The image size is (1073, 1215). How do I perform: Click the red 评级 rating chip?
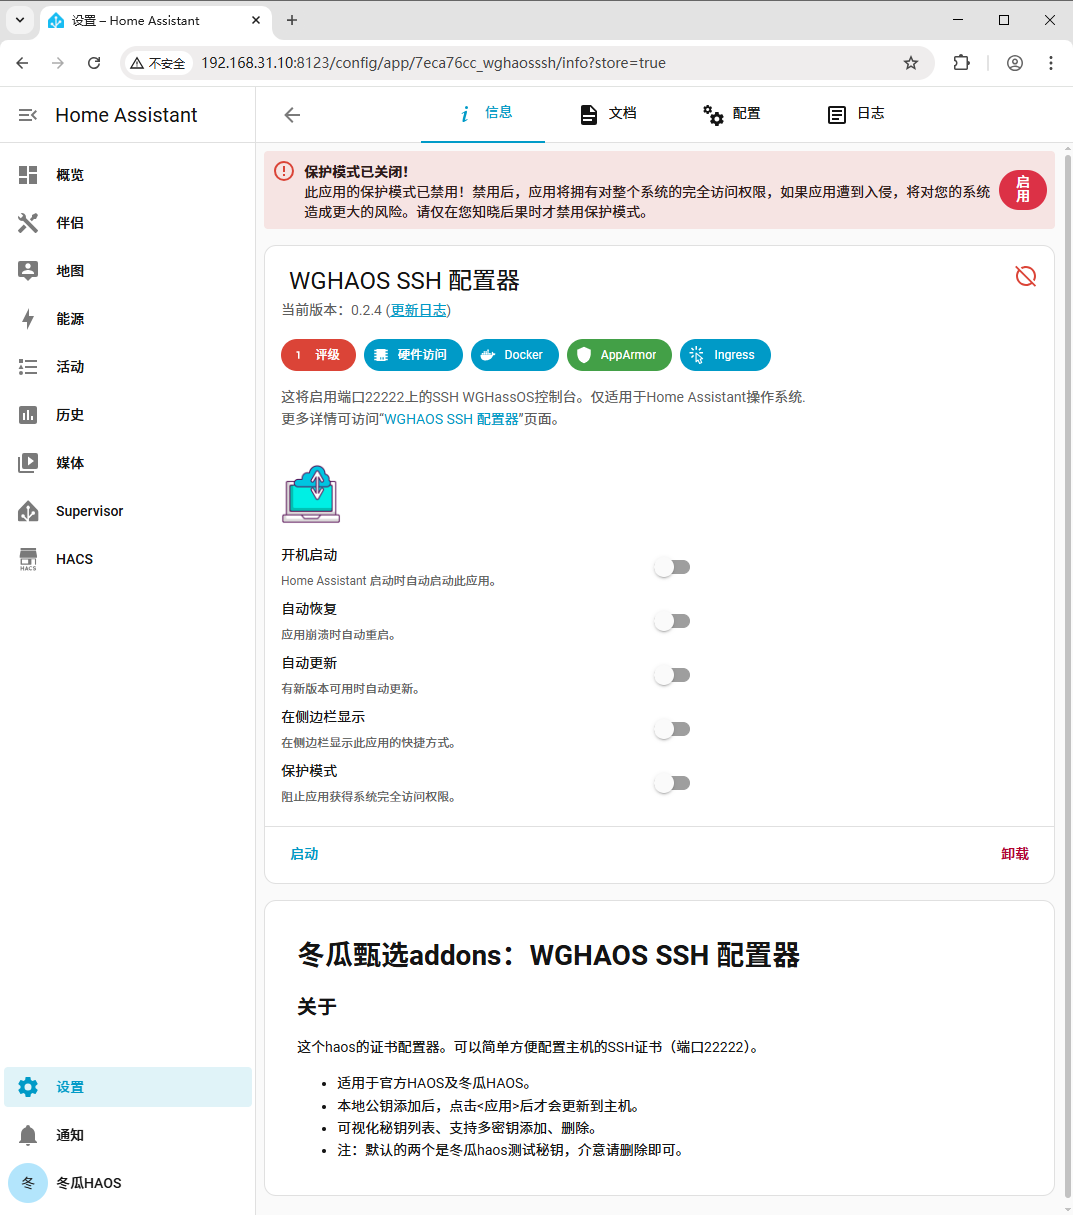(319, 355)
